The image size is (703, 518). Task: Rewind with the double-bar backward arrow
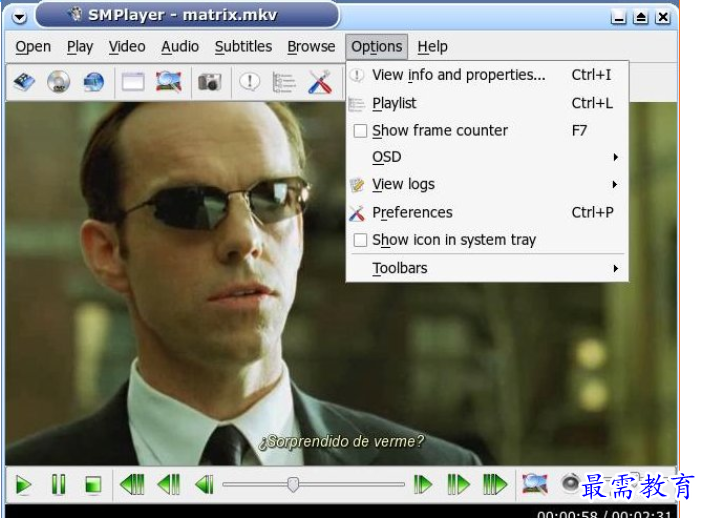coord(169,484)
